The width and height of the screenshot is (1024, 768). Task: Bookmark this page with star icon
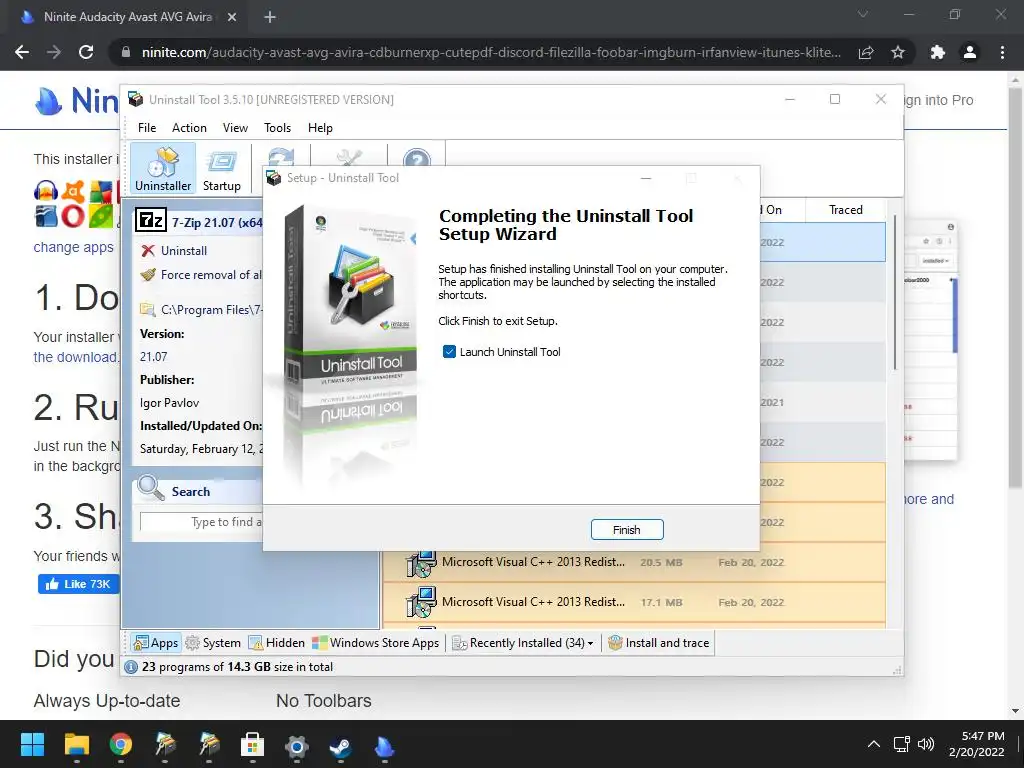[898, 52]
